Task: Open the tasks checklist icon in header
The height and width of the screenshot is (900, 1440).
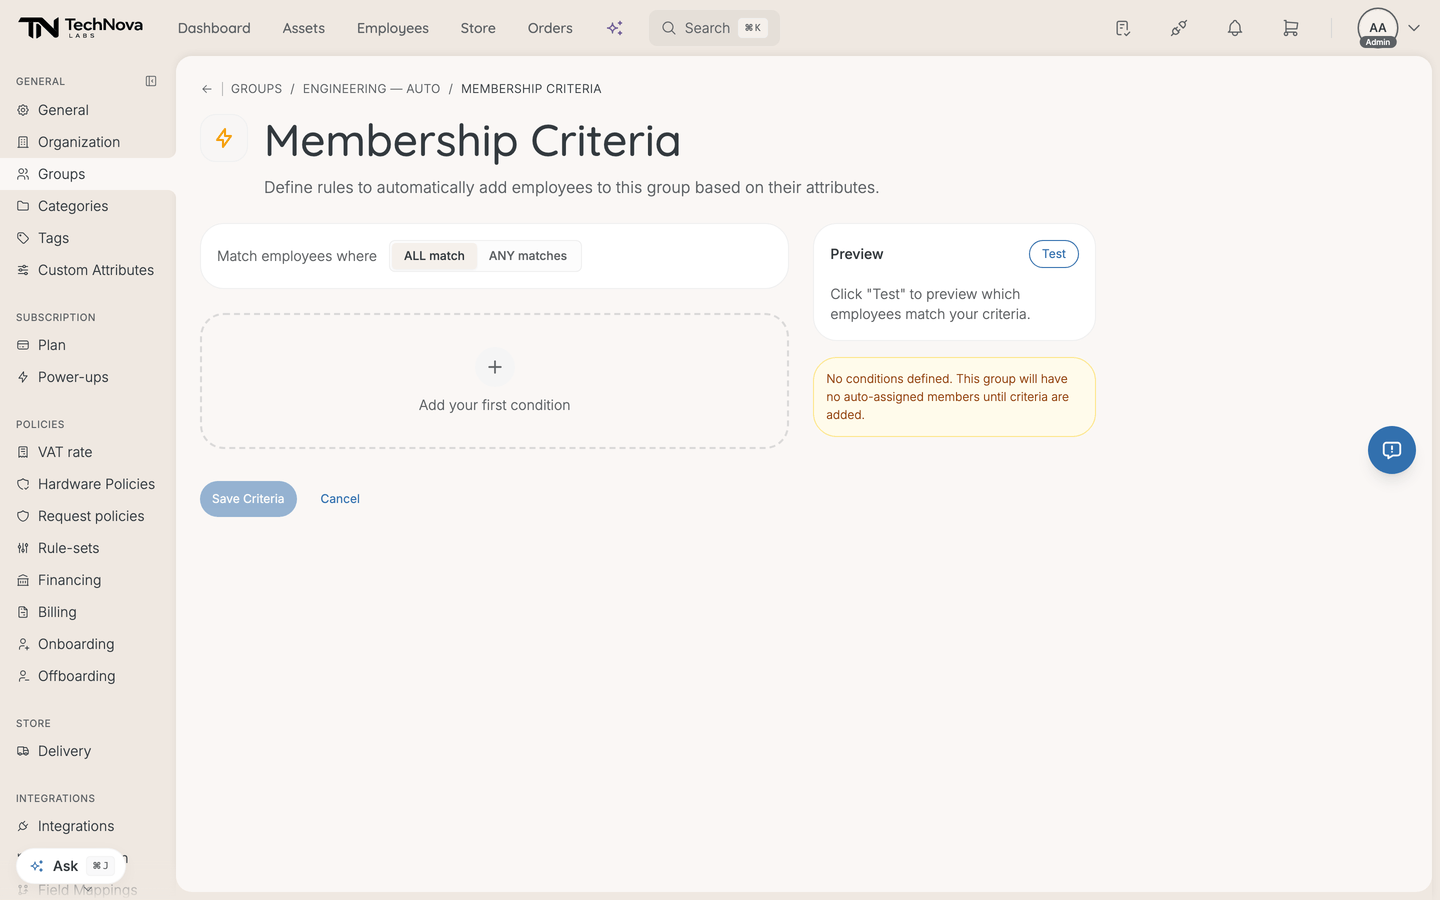Action: tap(1123, 28)
